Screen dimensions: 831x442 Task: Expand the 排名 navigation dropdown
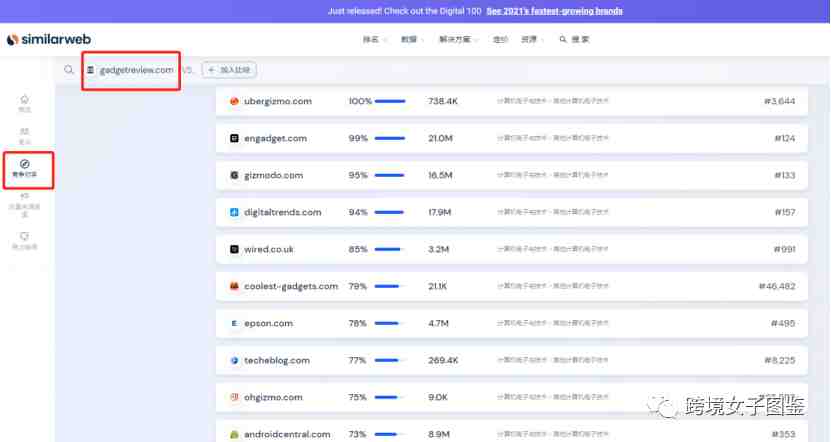(x=375, y=39)
